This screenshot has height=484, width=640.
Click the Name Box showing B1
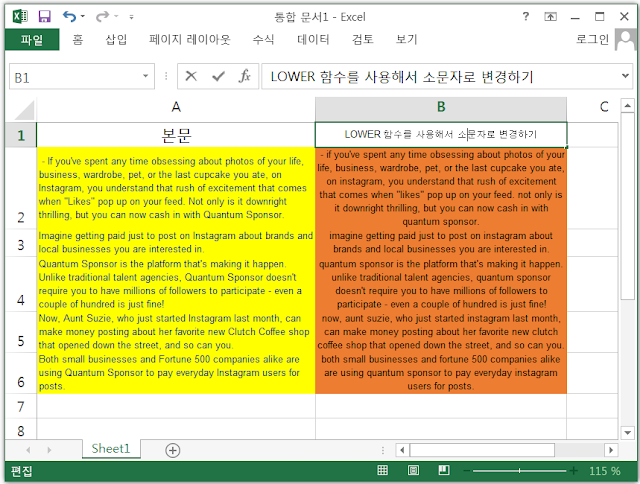click(x=76, y=77)
